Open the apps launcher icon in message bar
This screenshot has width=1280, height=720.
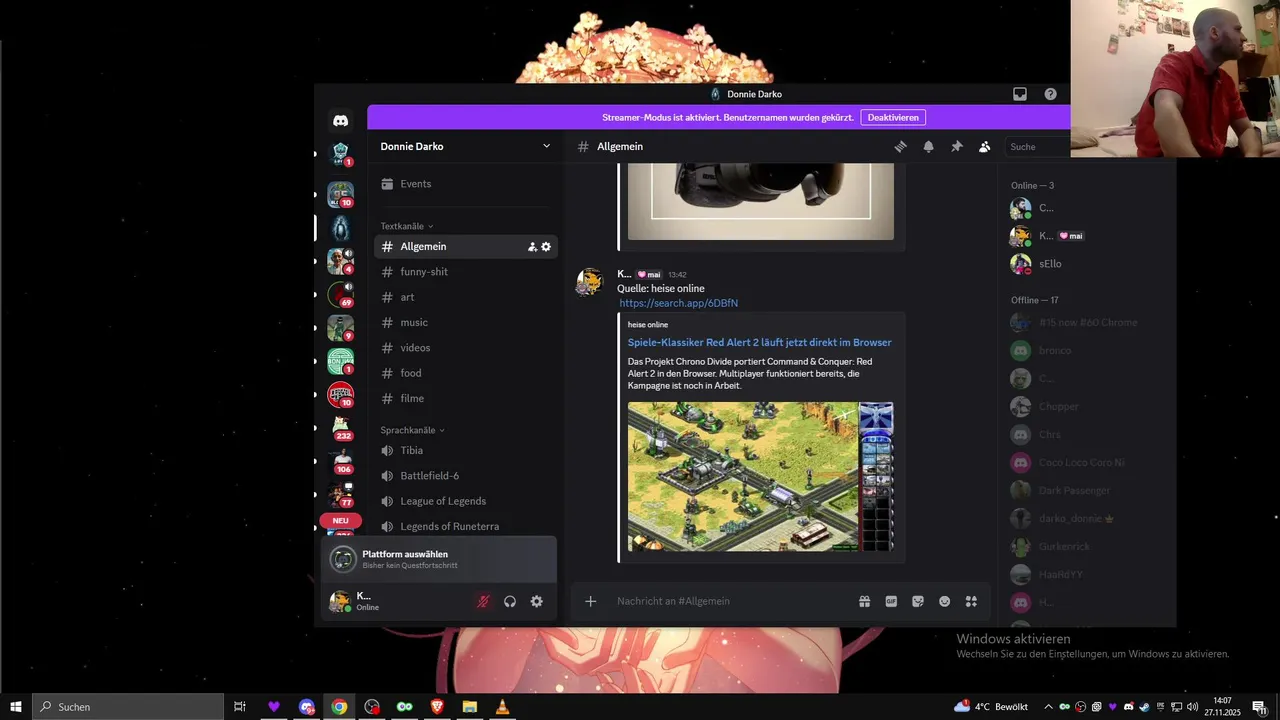pyautogui.click(x=971, y=601)
